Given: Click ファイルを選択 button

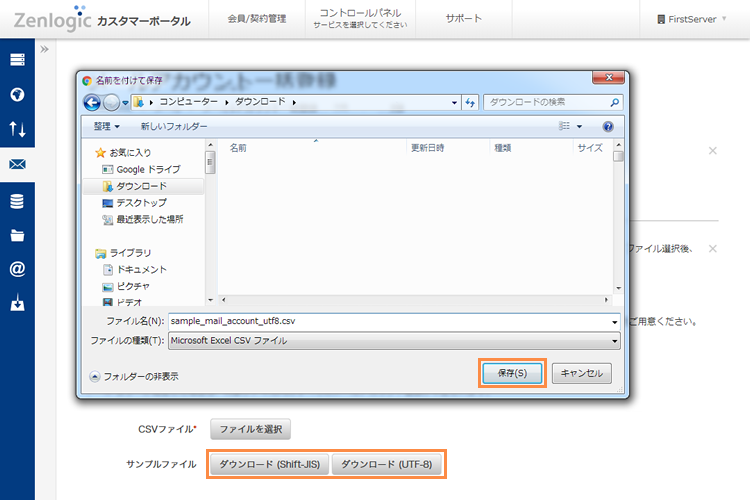Looking at the screenshot, I should 250,429.
